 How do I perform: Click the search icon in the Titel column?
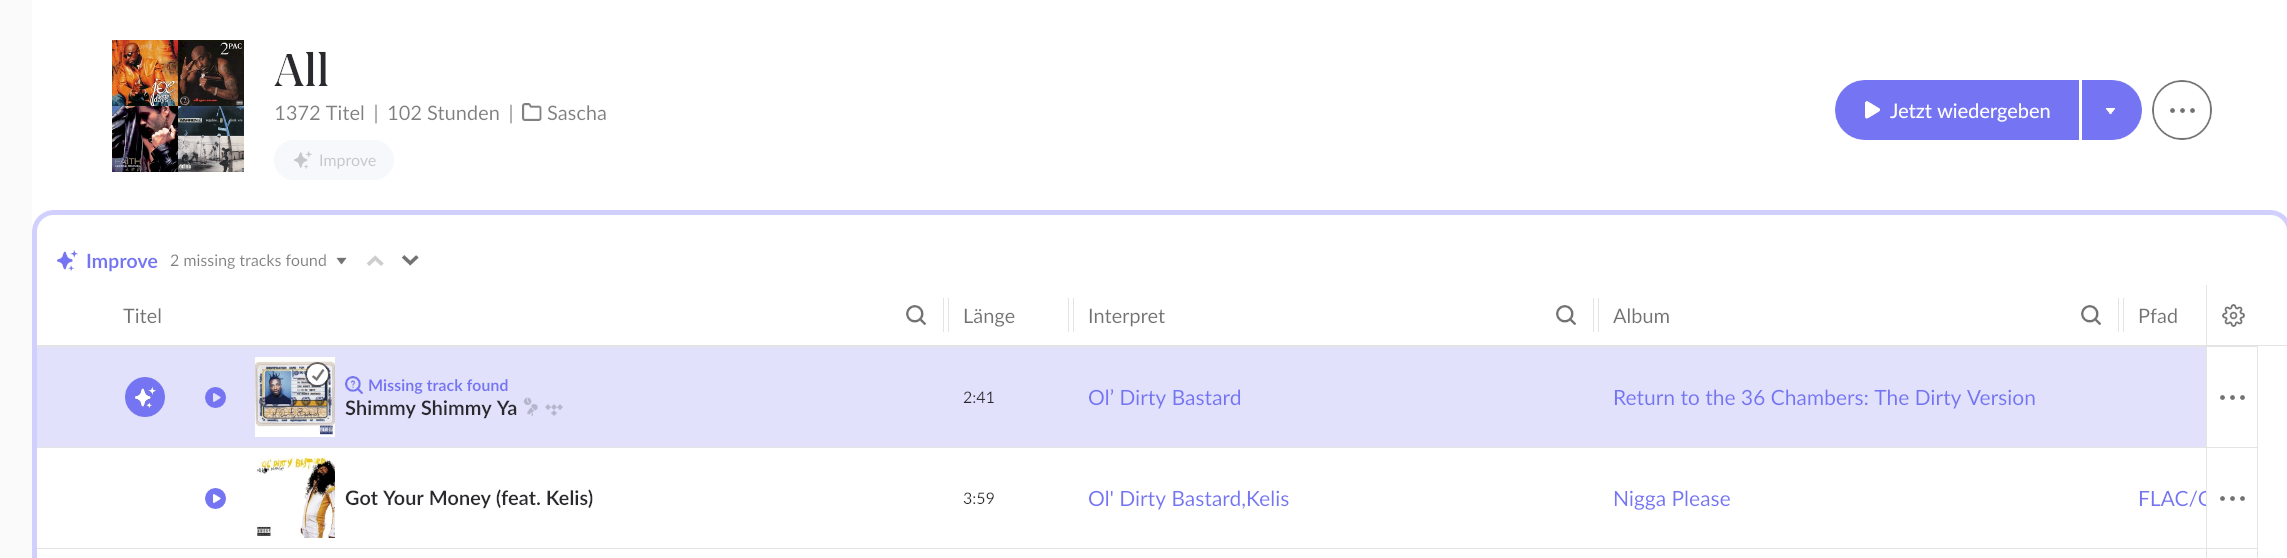click(915, 315)
